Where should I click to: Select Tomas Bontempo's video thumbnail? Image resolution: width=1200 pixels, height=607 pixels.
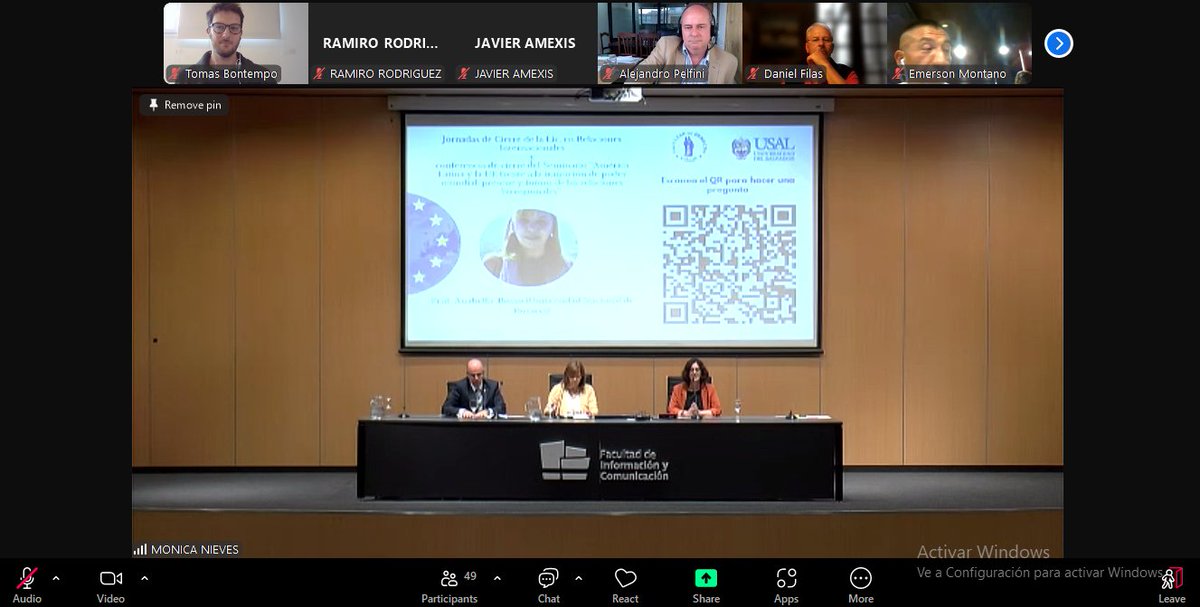[236, 43]
